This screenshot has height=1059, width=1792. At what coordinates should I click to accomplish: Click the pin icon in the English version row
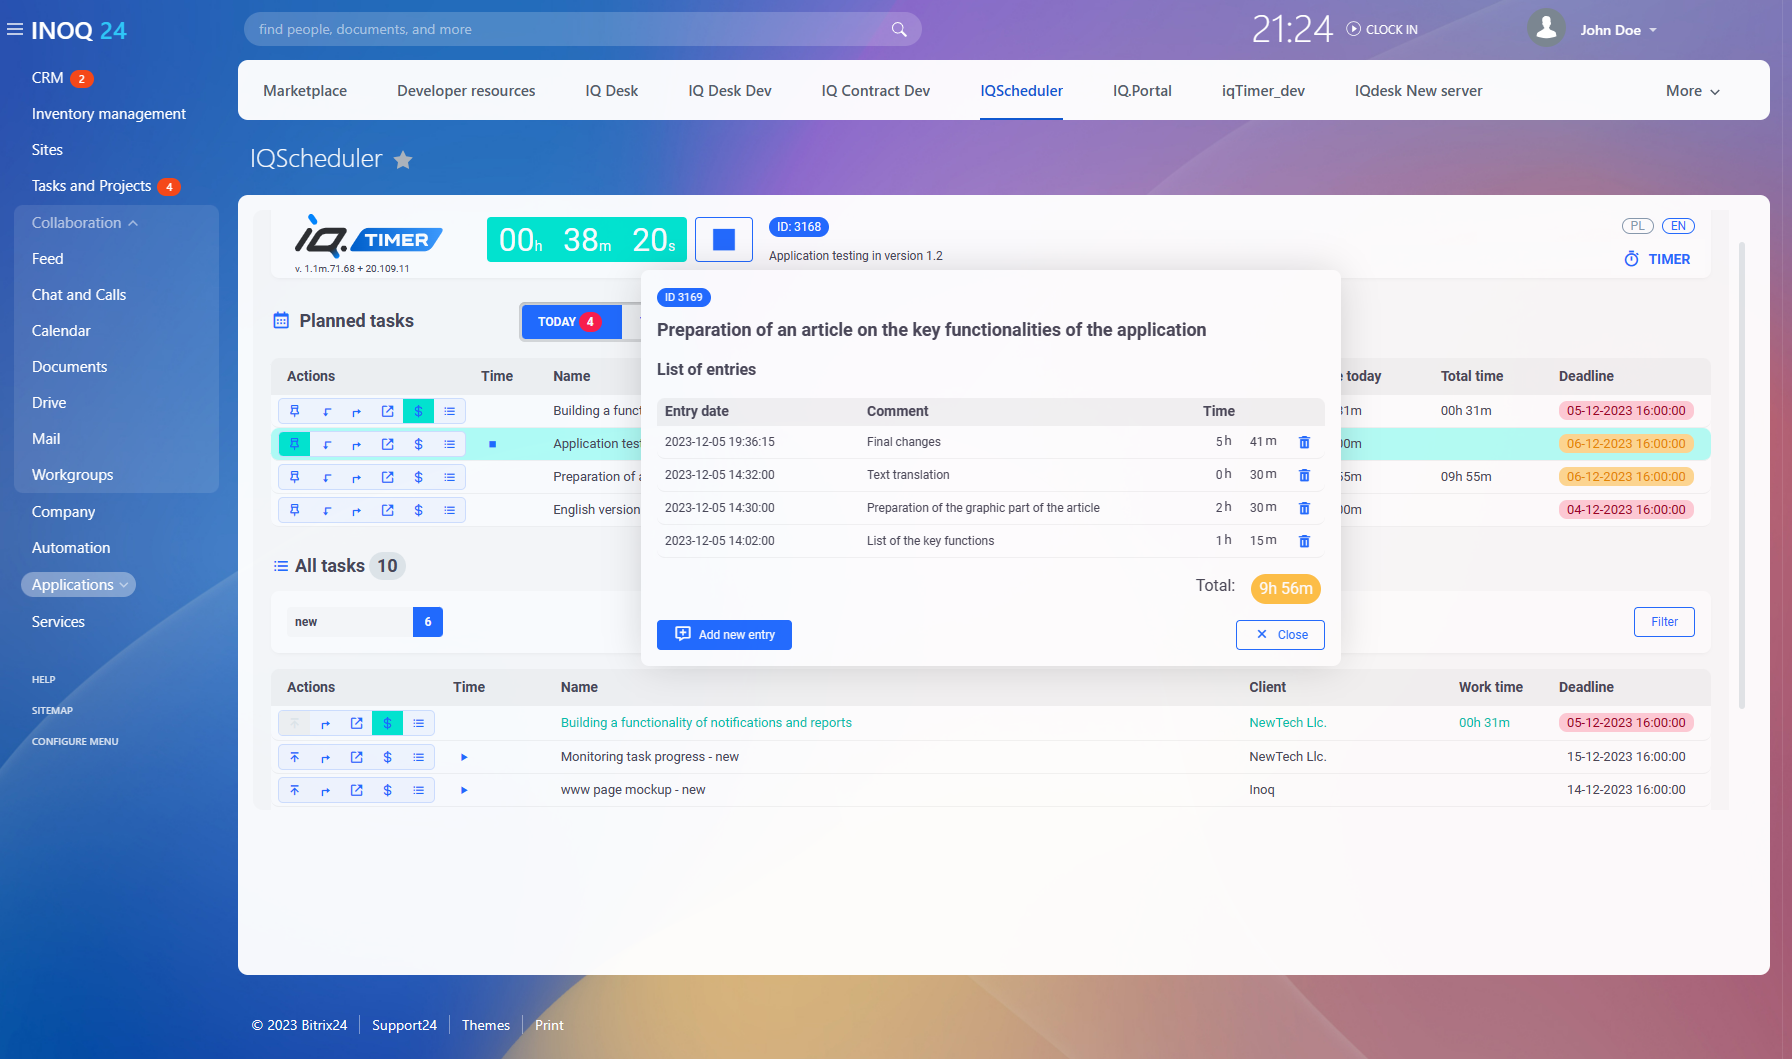coord(295,510)
